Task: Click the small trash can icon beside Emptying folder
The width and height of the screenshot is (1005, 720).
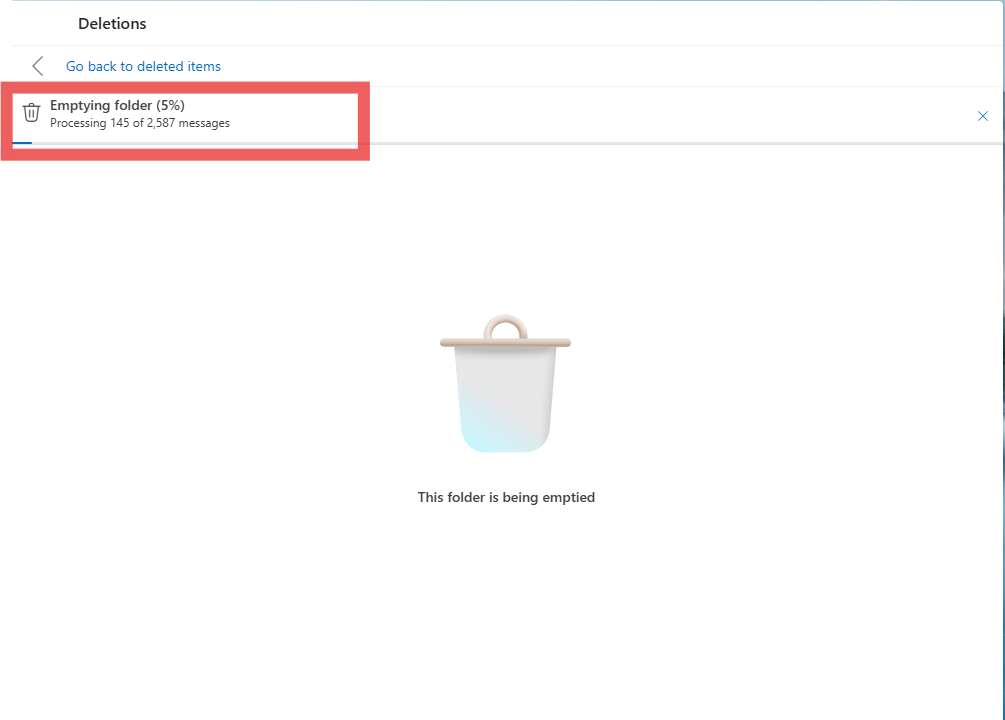Action: point(31,113)
